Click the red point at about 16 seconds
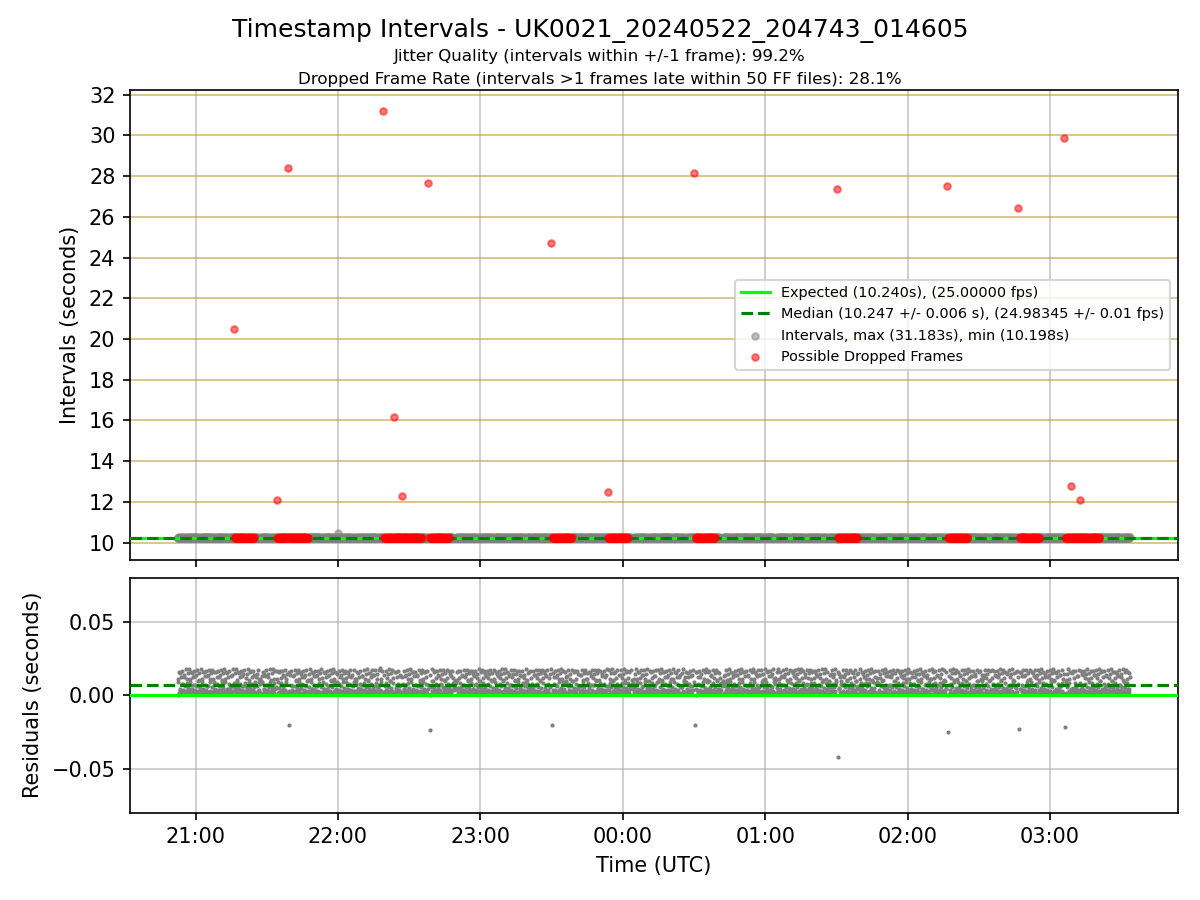 [394, 417]
